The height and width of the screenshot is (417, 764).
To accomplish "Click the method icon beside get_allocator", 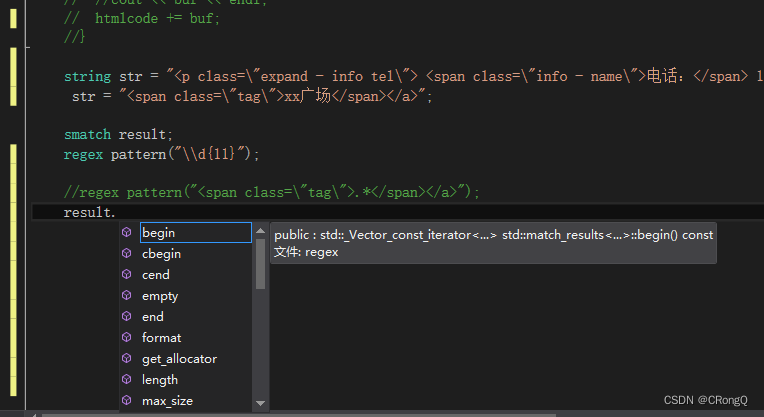I will click(x=127, y=358).
